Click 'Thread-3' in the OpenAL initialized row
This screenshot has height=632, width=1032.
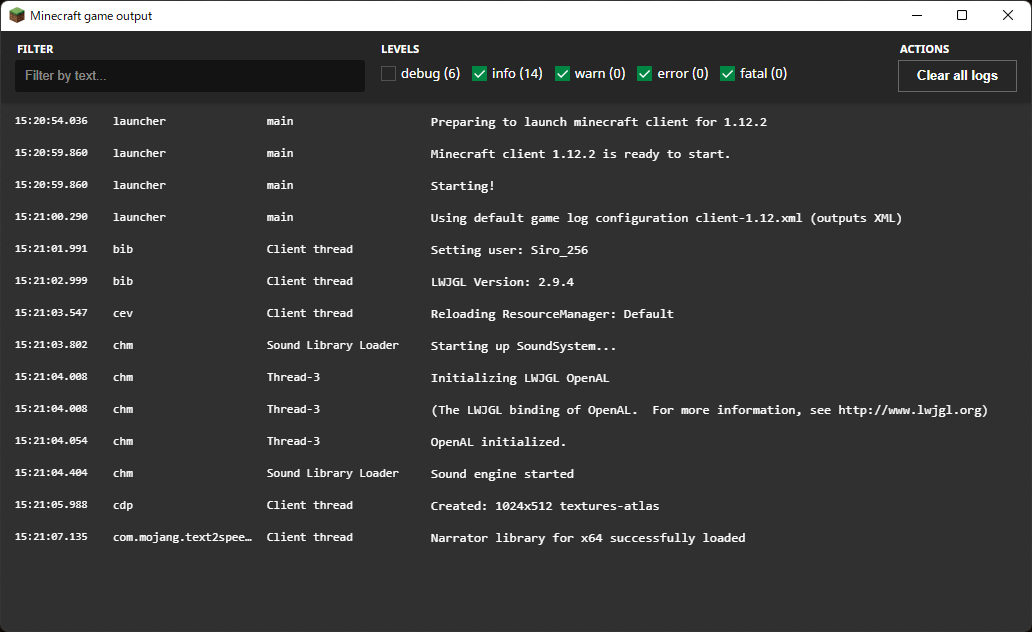point(293,441)
